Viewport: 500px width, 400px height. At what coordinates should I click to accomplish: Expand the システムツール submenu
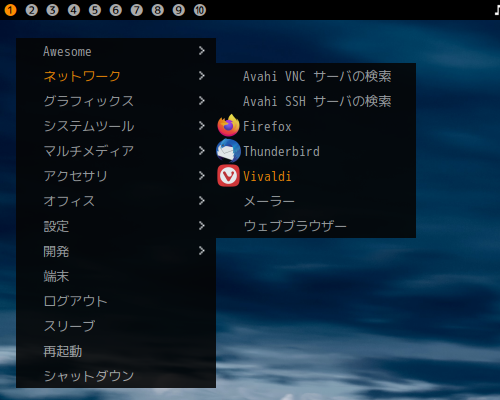pyautogui.click(x=116, y=126)
